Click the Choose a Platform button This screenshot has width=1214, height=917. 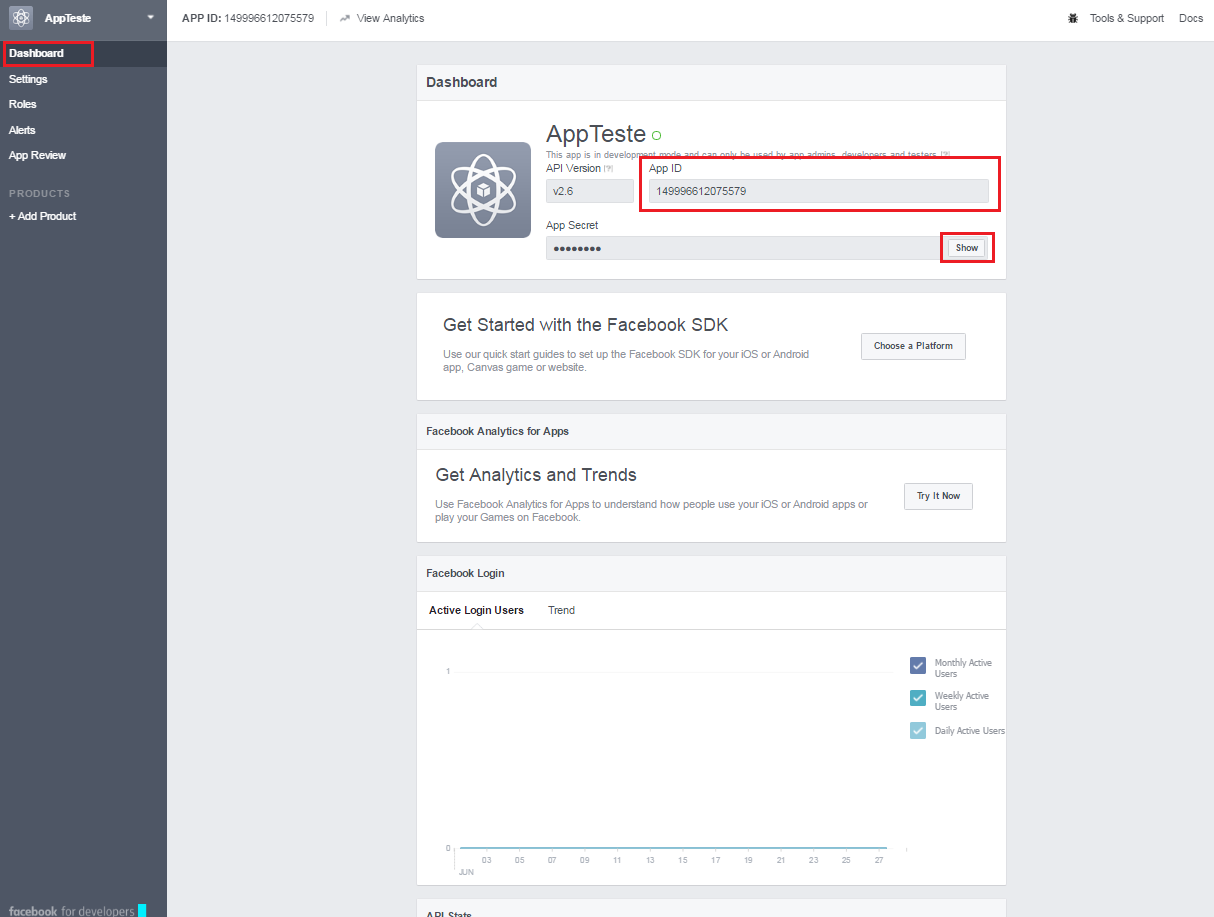(x=913, y=346)
